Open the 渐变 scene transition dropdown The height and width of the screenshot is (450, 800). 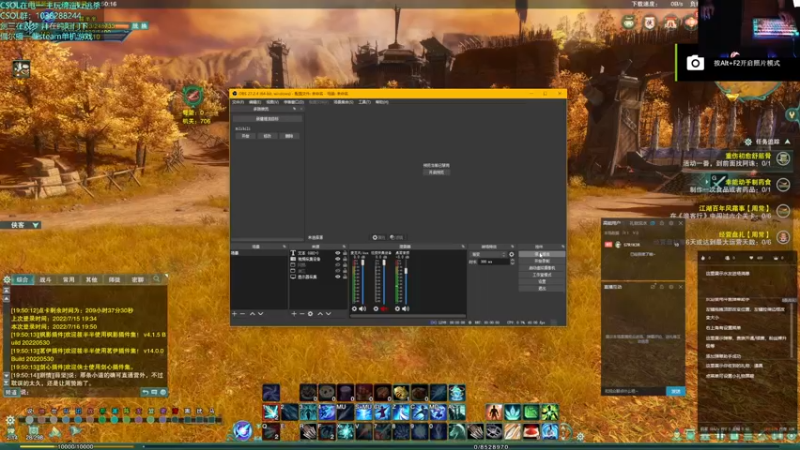[488, 254]
